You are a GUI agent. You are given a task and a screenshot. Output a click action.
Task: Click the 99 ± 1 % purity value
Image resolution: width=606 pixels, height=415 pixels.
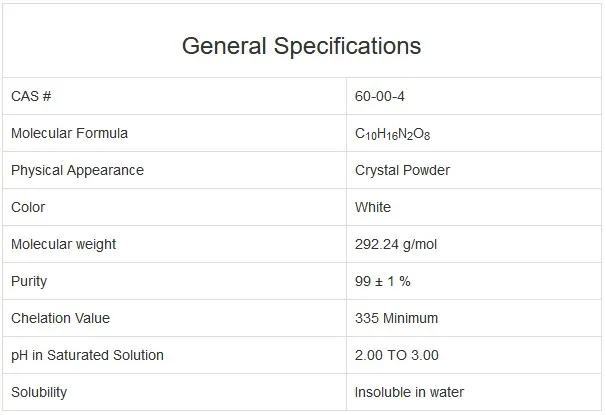pos(383,281)
